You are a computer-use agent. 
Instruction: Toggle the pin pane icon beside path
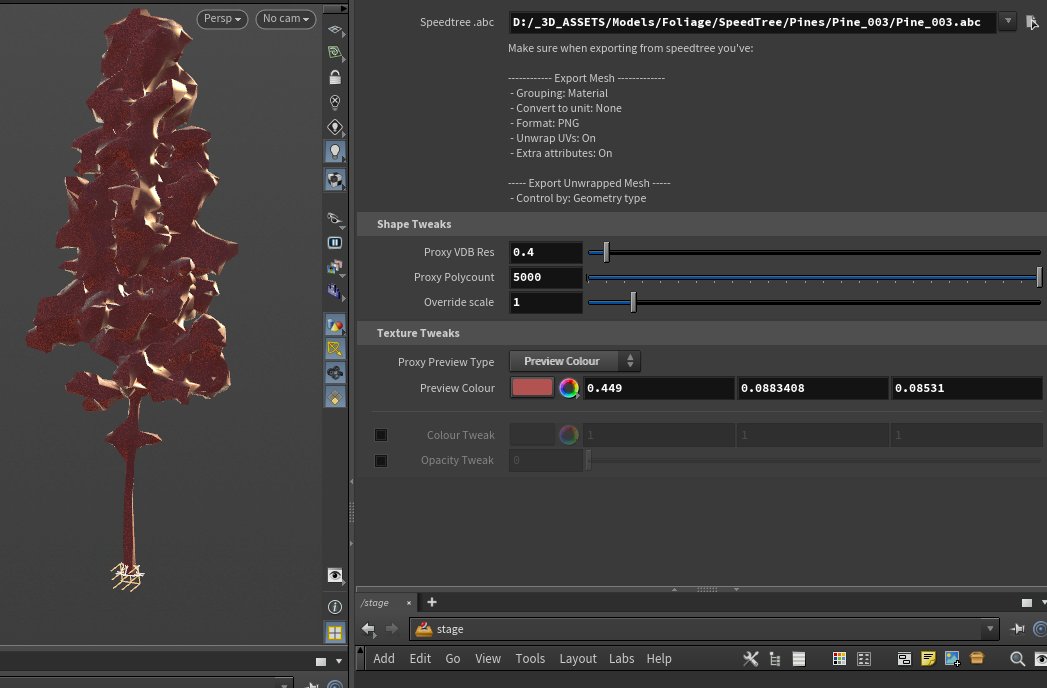(1017, 629)
